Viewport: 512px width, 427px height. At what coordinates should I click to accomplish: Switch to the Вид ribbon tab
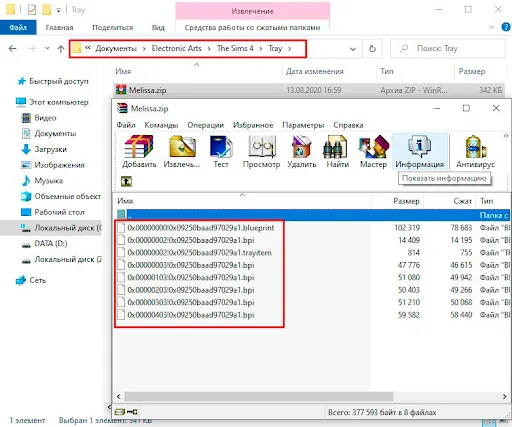158,28
